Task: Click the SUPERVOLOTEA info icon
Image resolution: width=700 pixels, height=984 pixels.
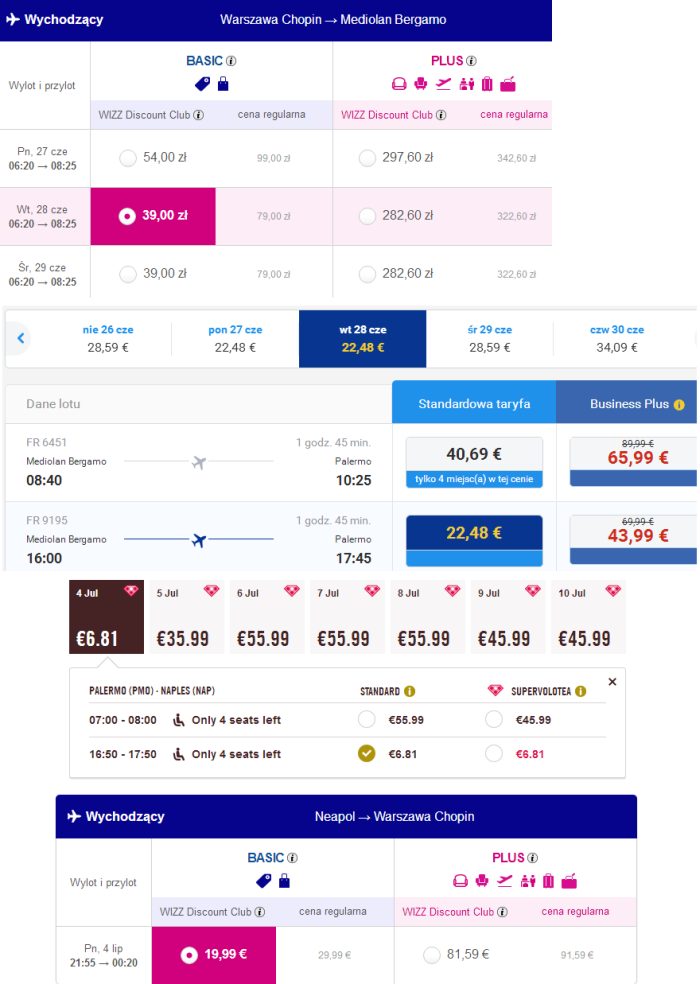Action: tap(581, 691)
